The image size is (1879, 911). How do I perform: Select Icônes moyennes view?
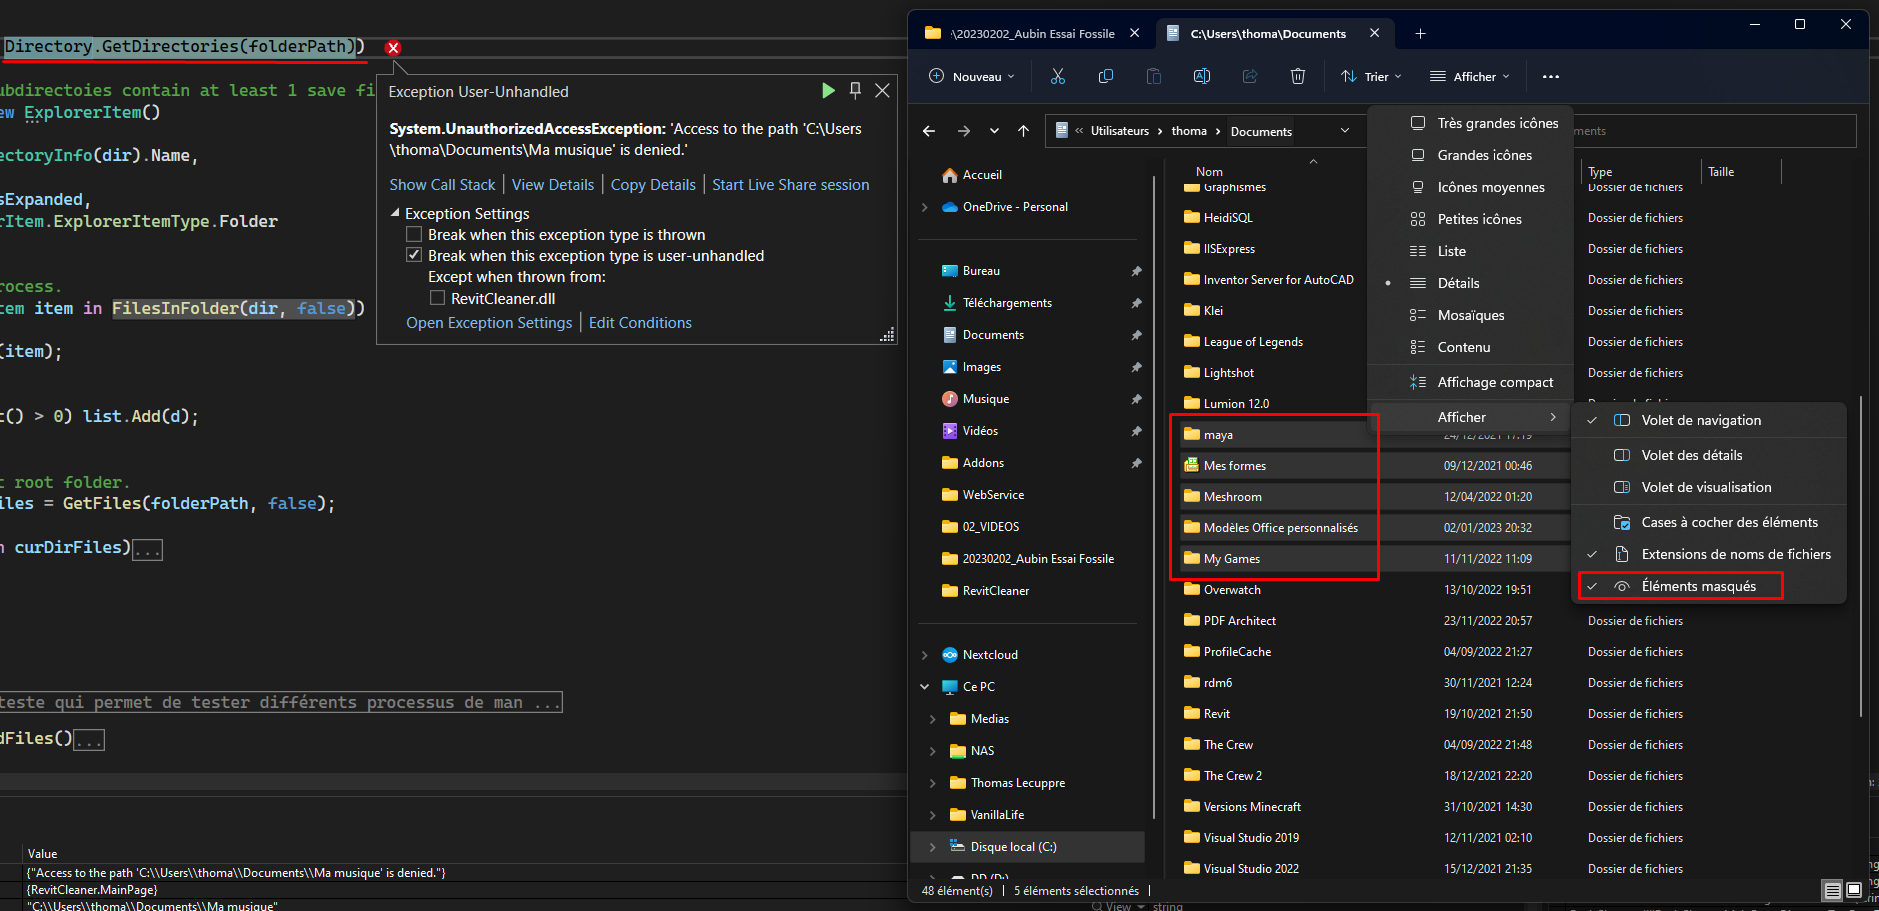pos(1470,187)
